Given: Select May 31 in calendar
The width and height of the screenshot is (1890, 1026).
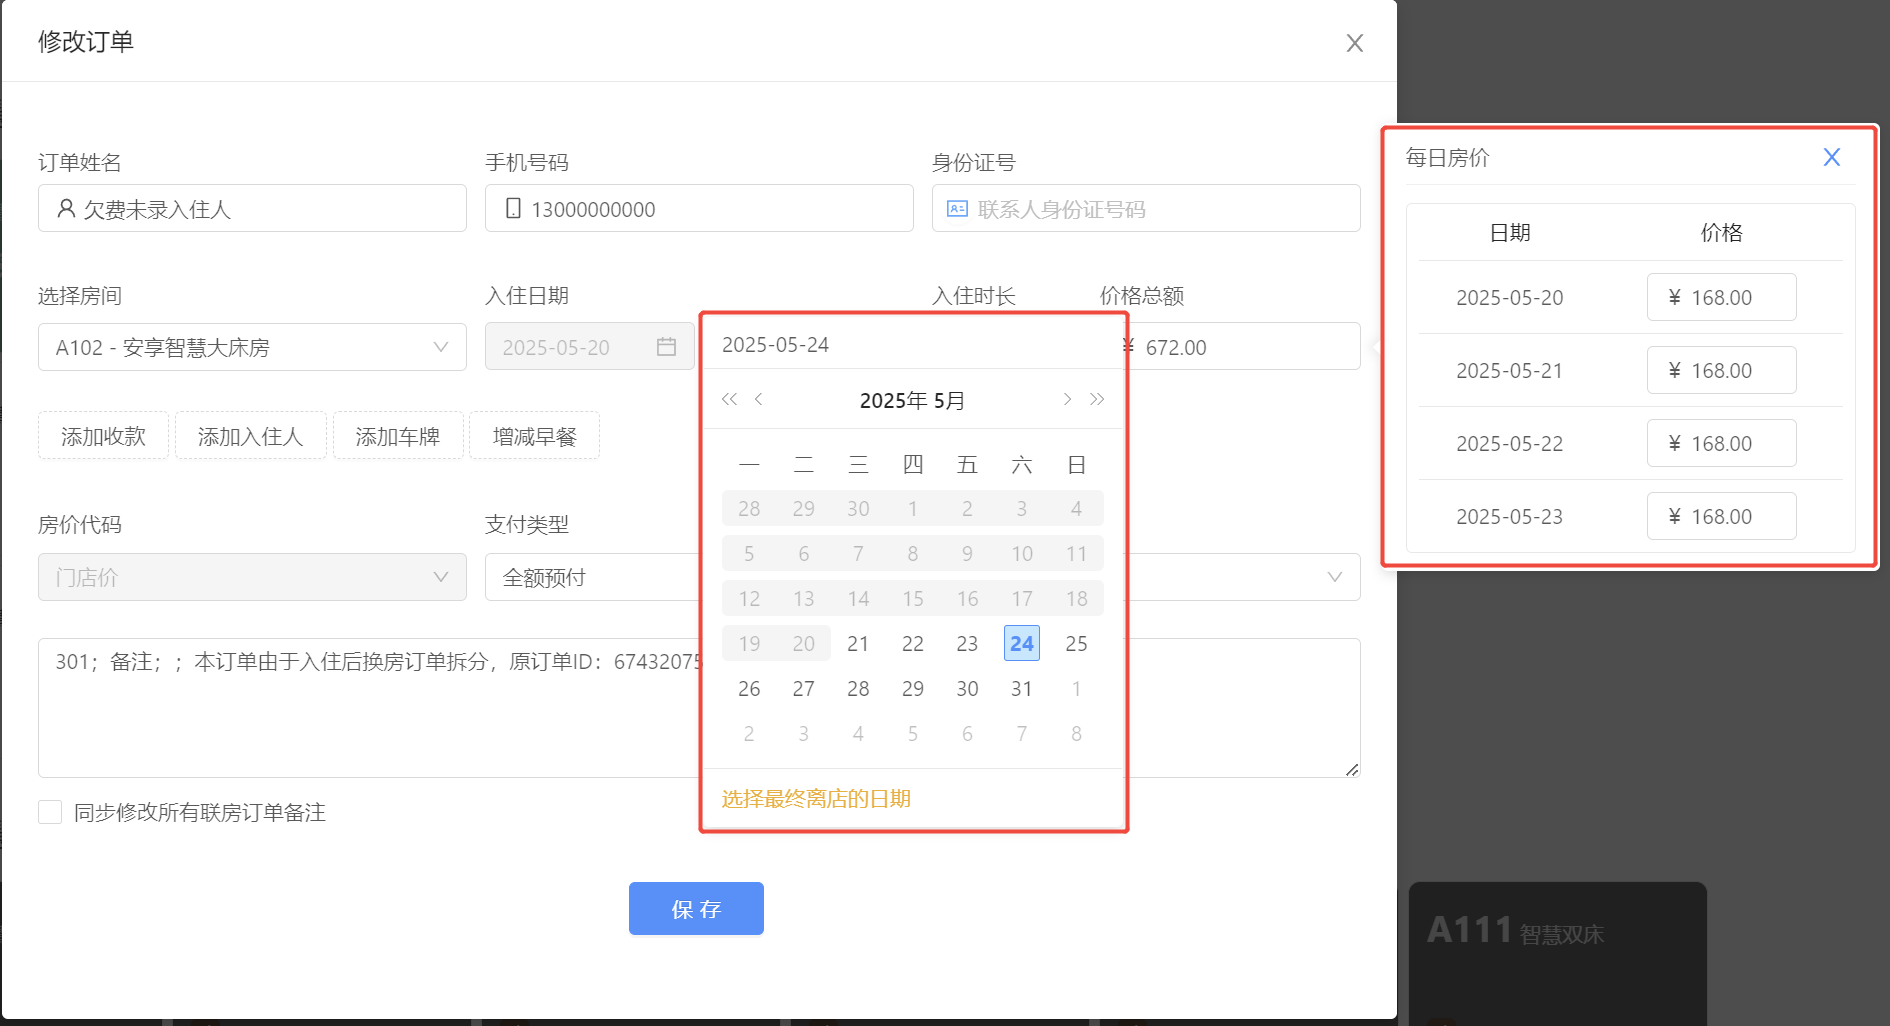Looking at the screenshot, I should pos(1022,688).
